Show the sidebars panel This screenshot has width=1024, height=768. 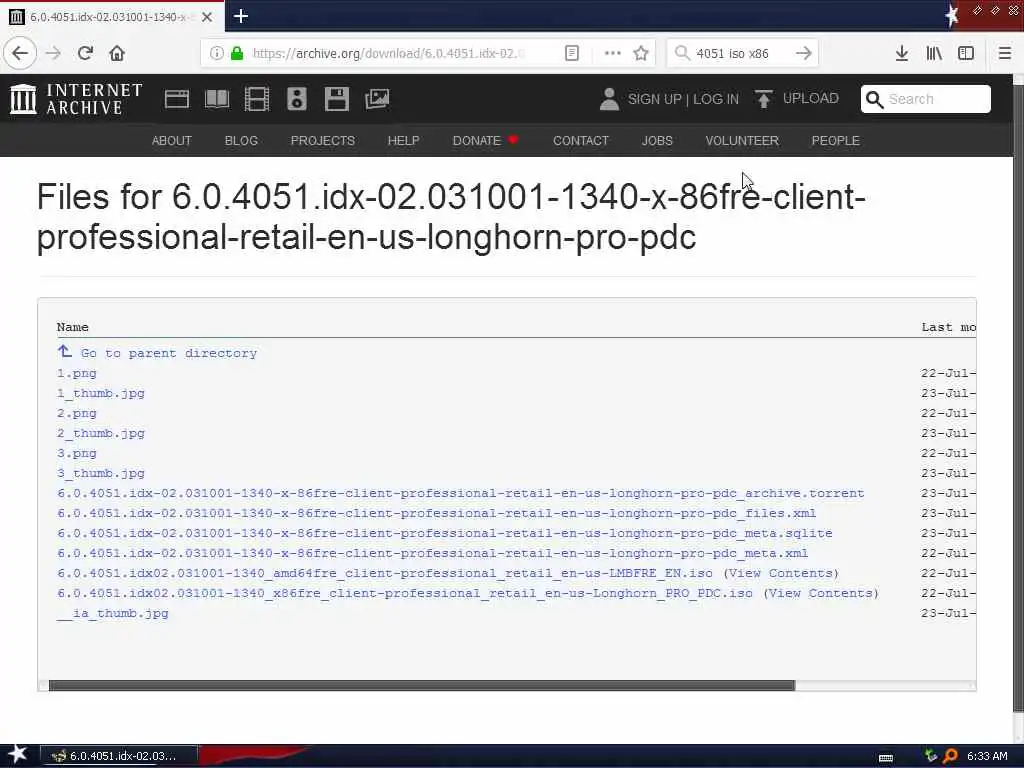click(966, 53)
